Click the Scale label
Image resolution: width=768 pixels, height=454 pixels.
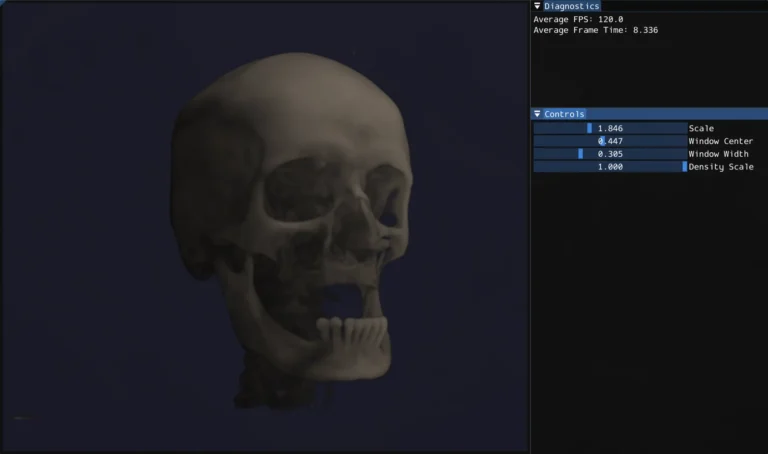pyautogui.click(x=701, y=128)
